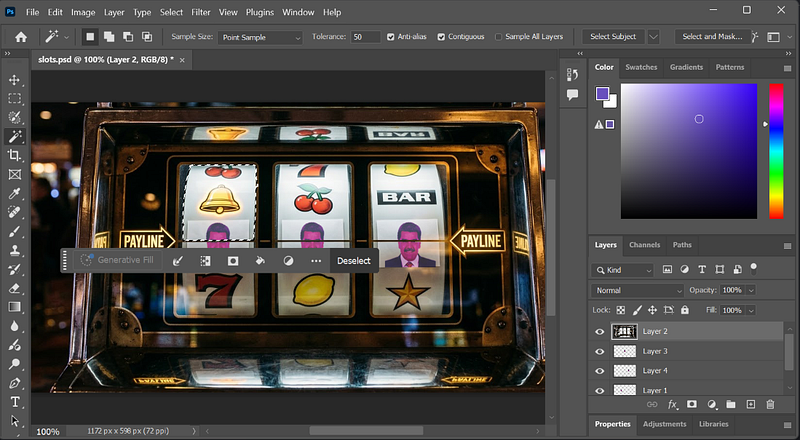
Task: Click the Delete layer trash icon
Action: (770, 404)
